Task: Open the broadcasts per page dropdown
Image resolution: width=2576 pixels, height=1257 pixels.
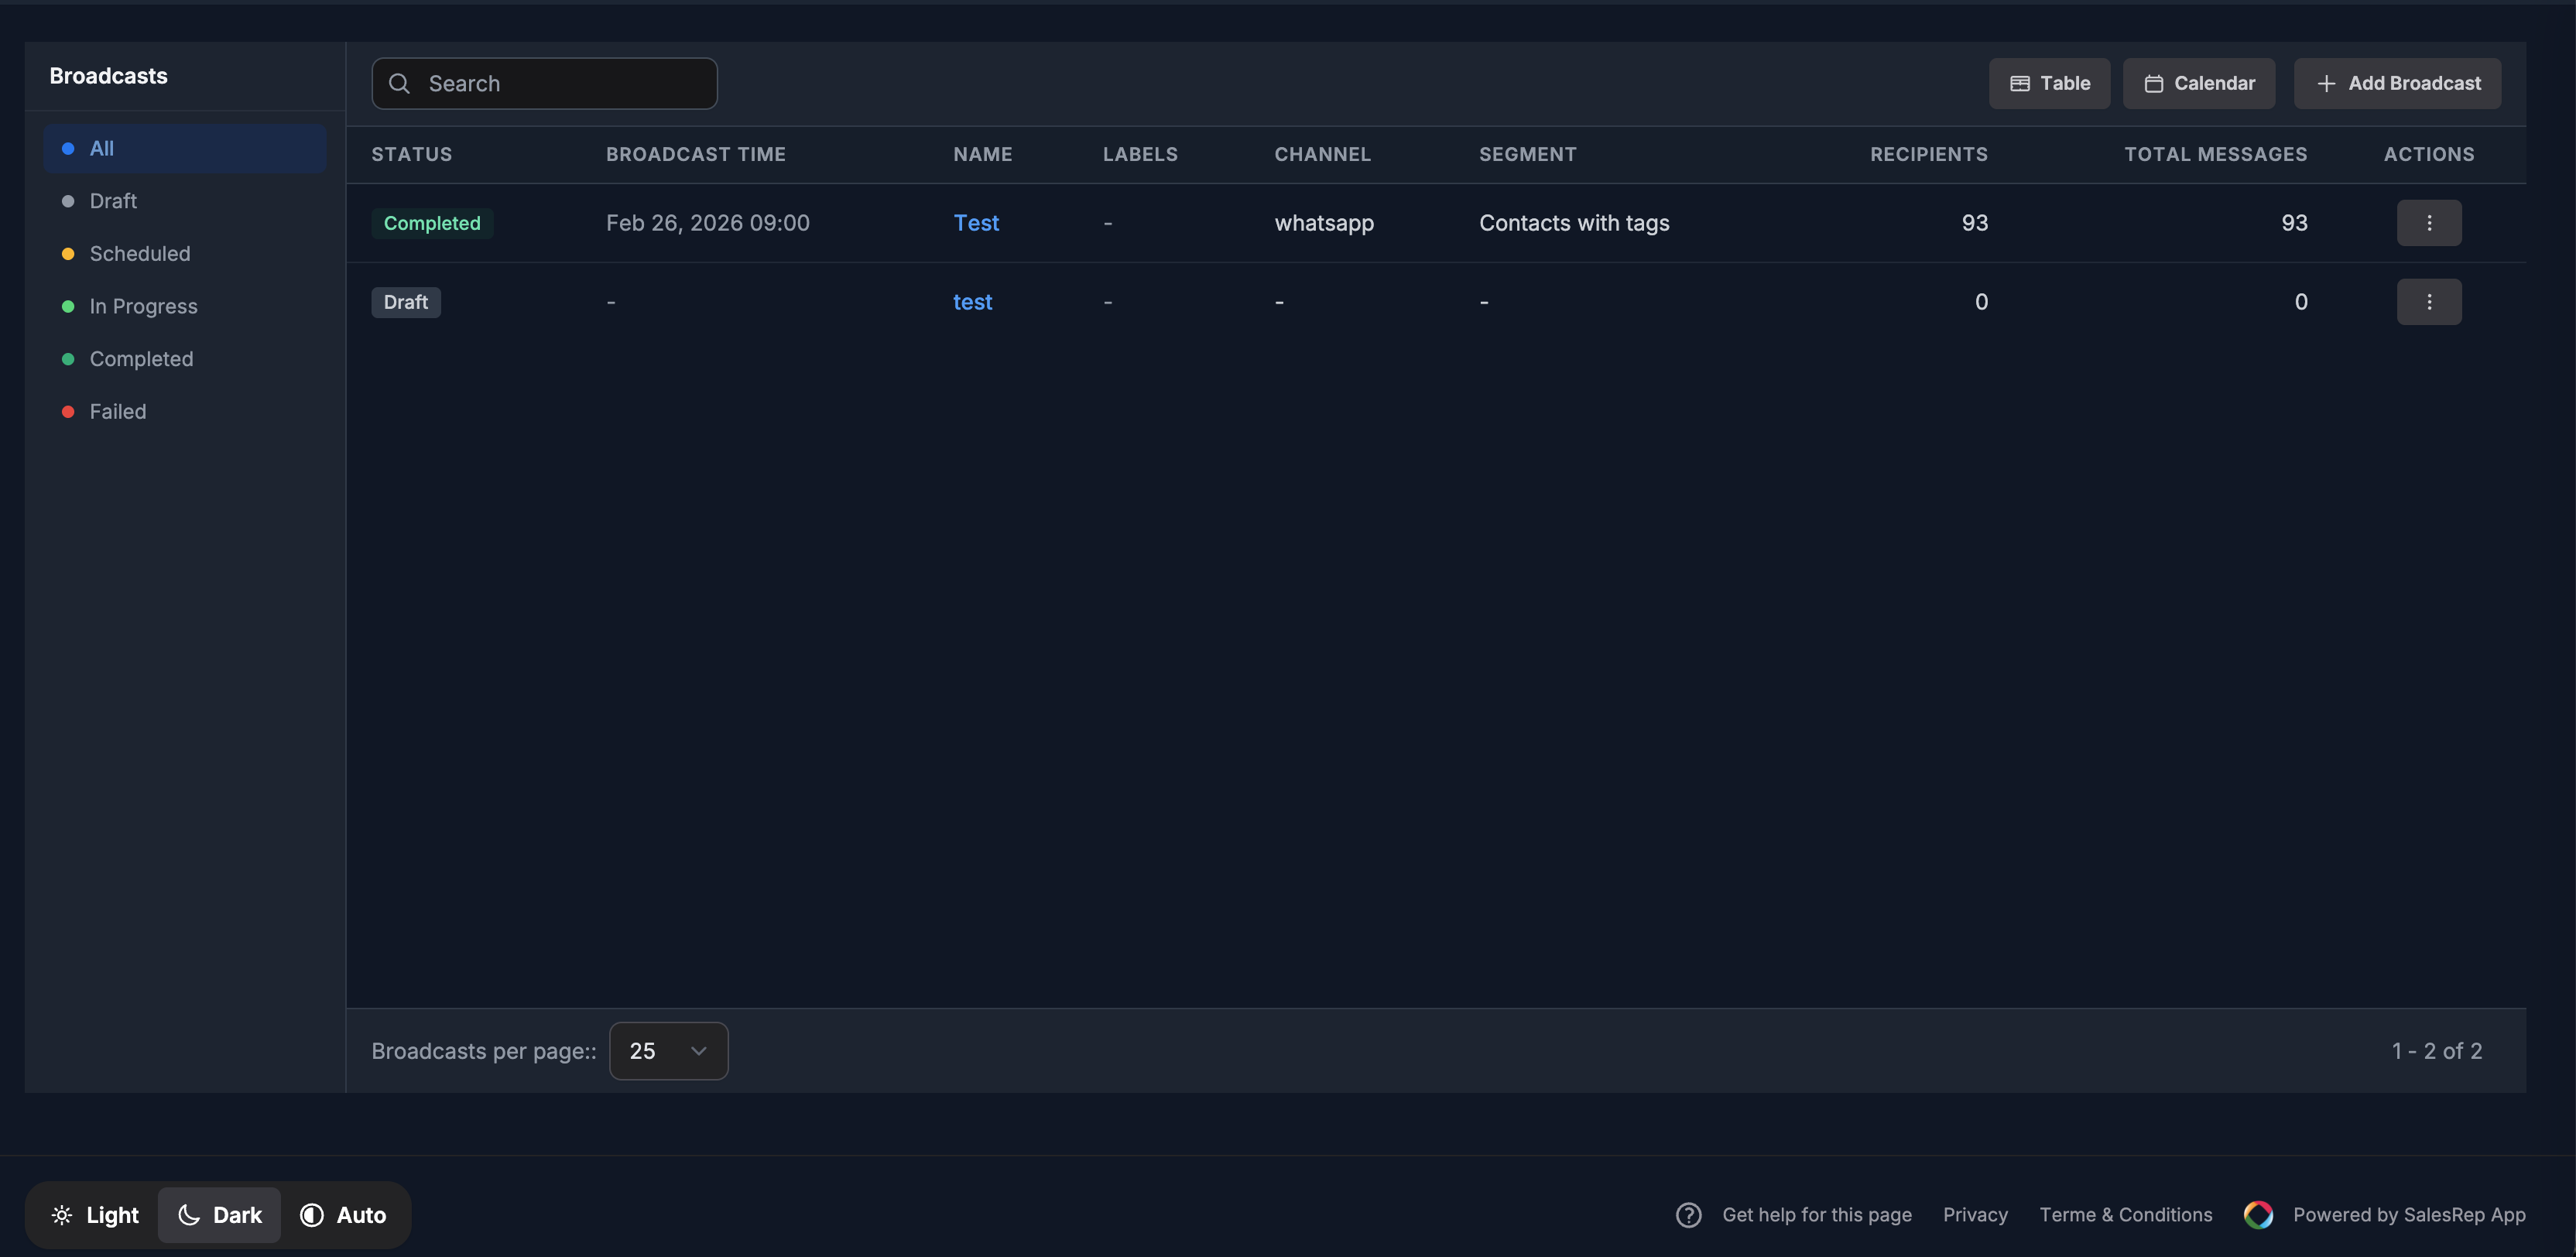Action: [x=668, y=1051]
